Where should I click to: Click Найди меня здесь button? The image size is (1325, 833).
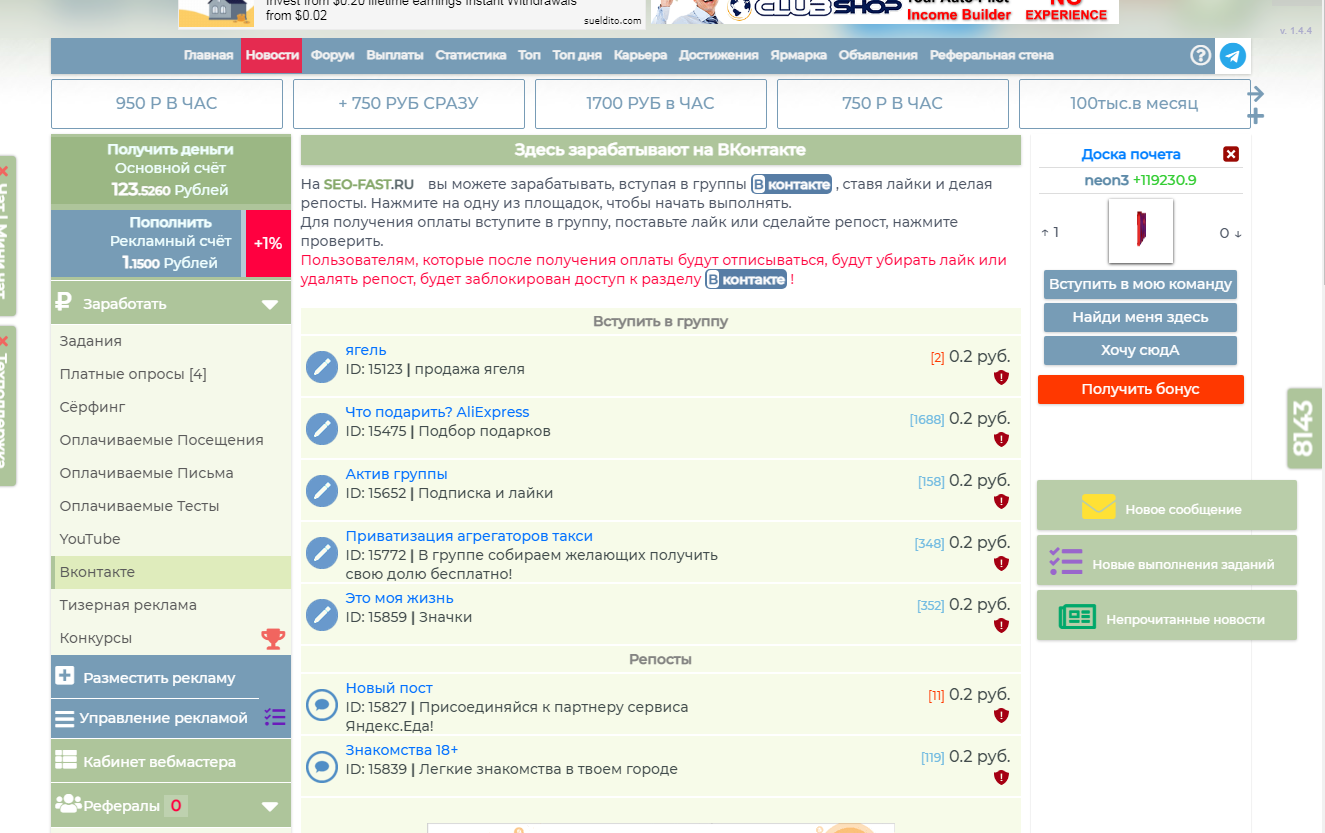point(1140,317)
